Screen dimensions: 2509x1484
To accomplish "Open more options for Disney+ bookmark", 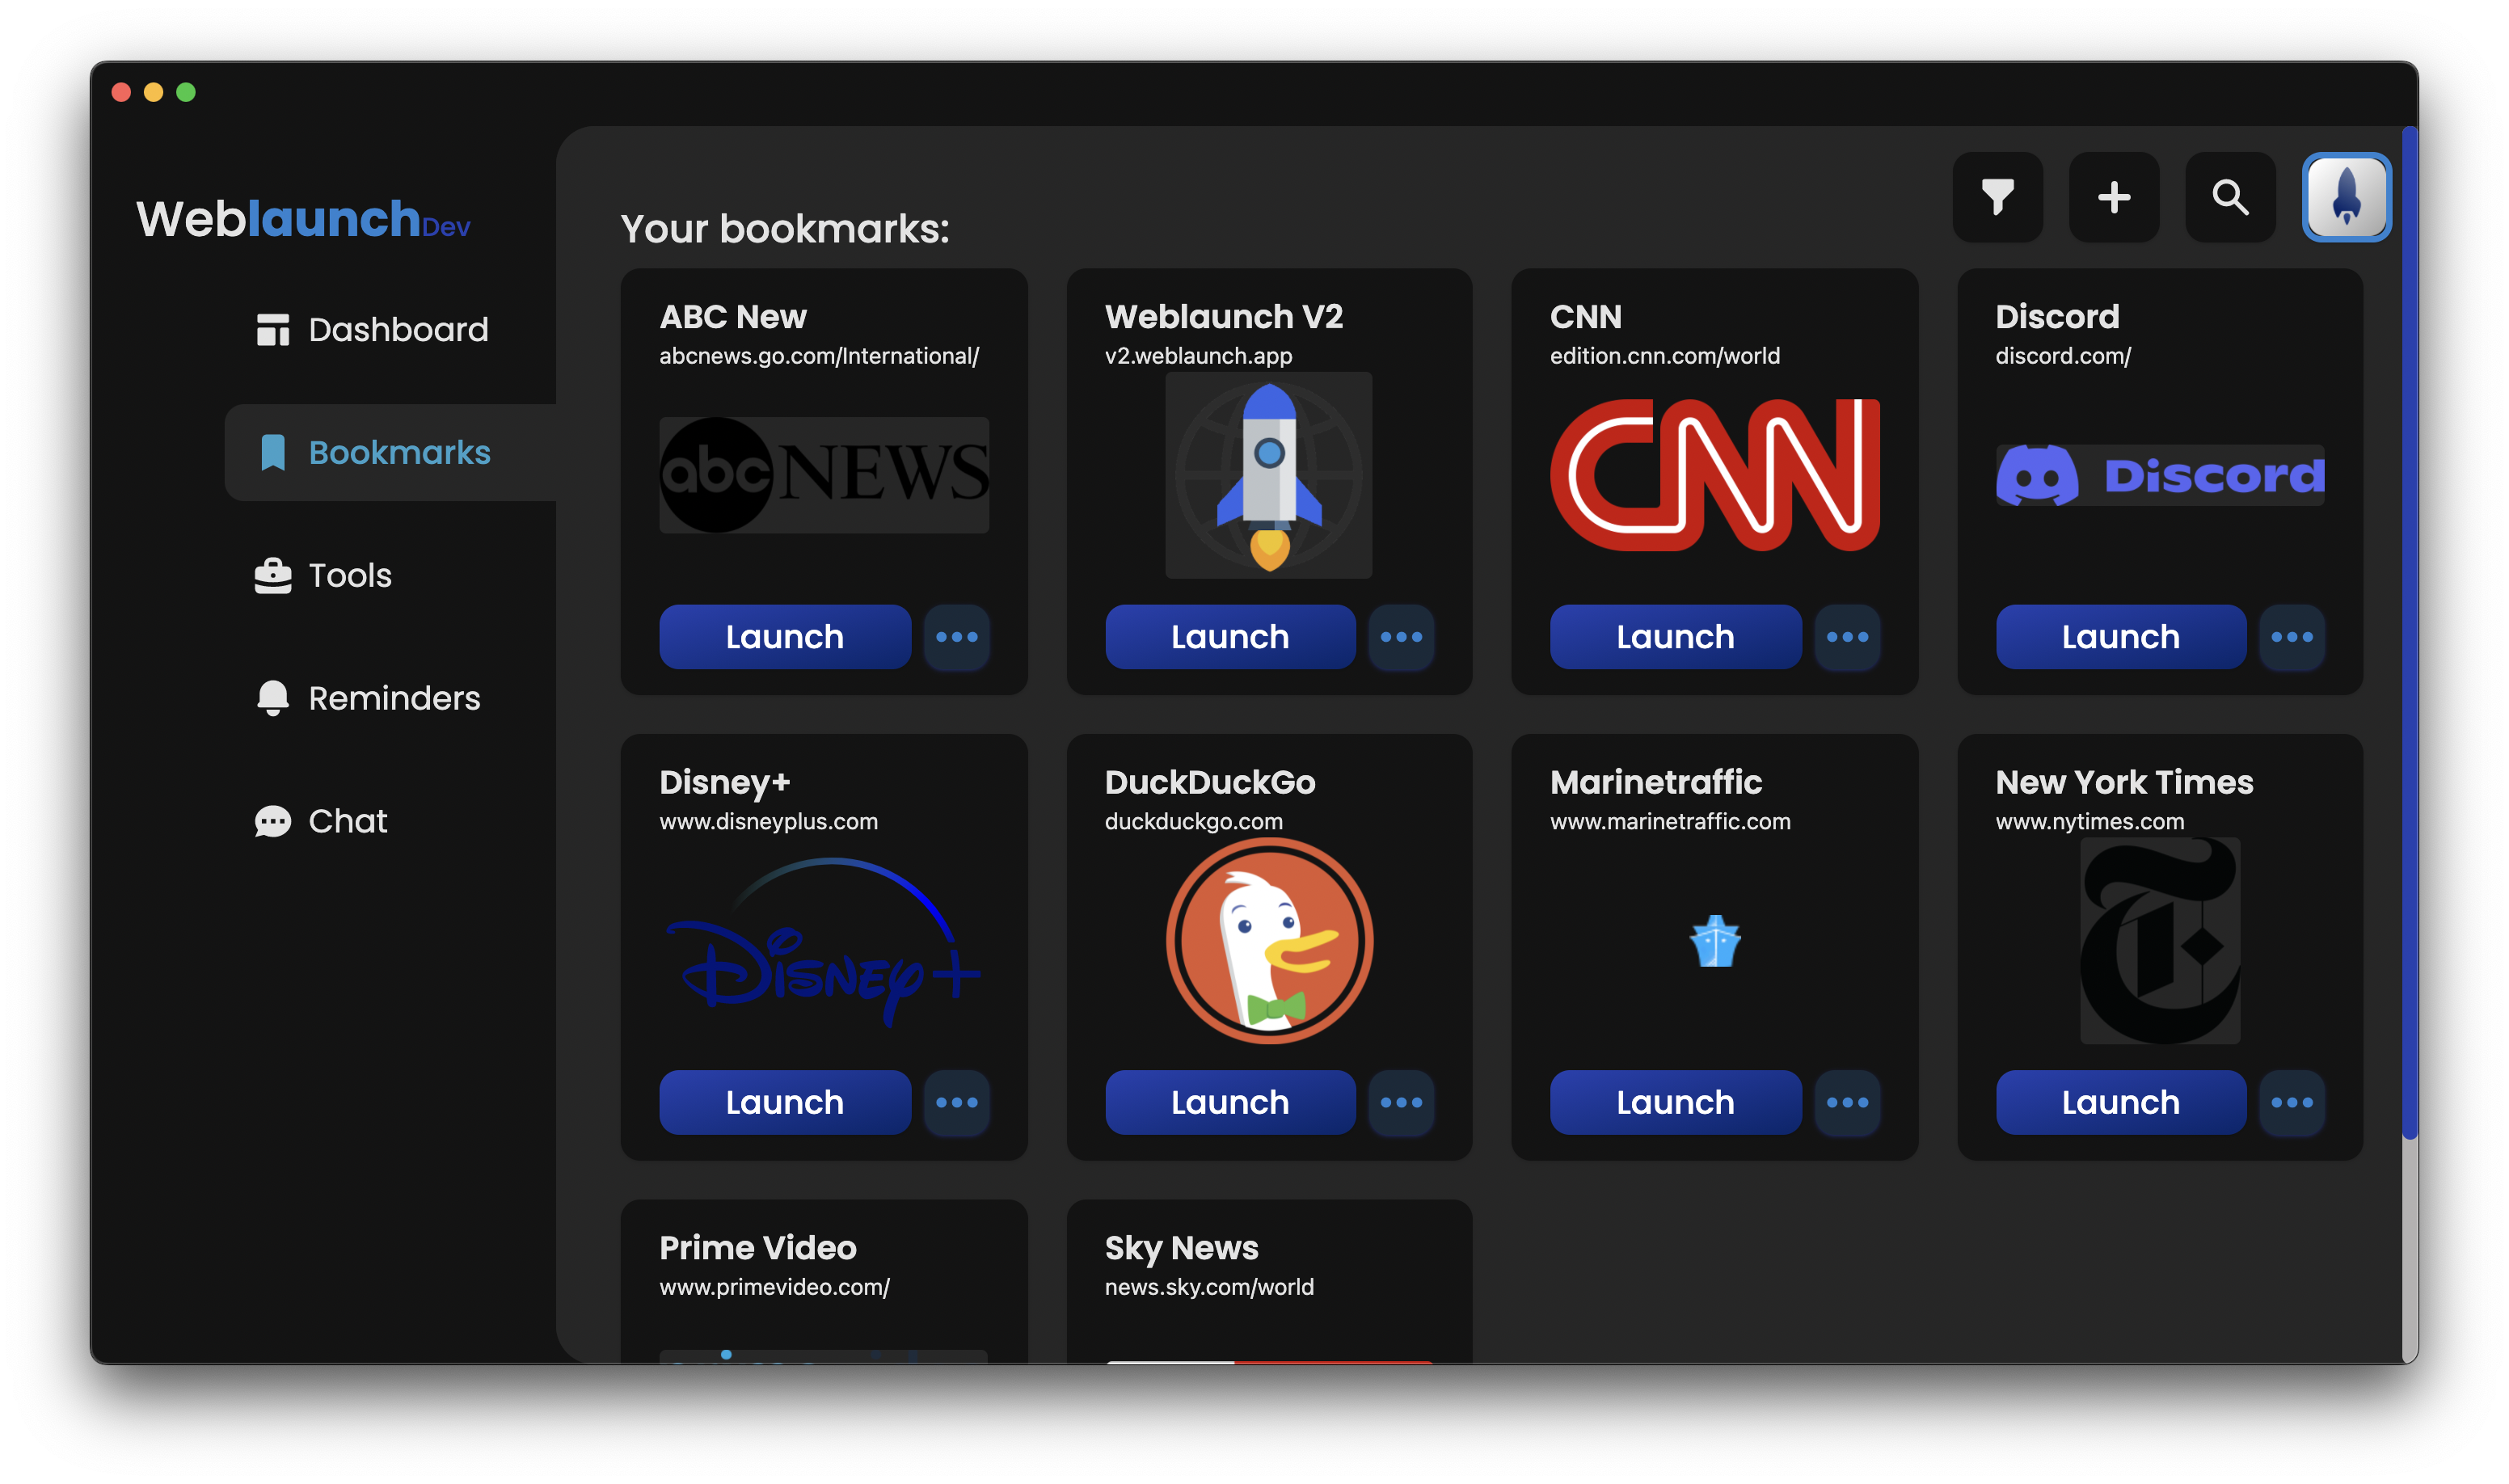I will [x=957, y=1102].
